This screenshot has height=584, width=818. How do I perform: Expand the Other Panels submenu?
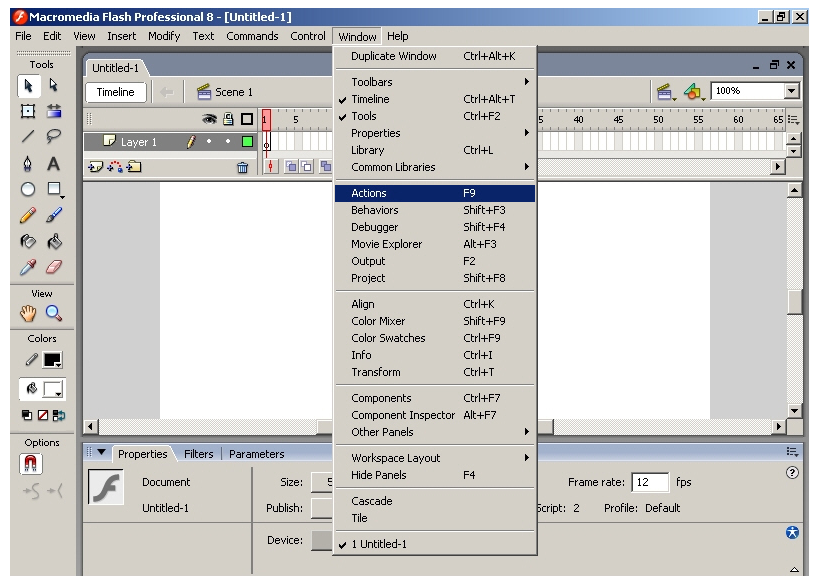435,432
